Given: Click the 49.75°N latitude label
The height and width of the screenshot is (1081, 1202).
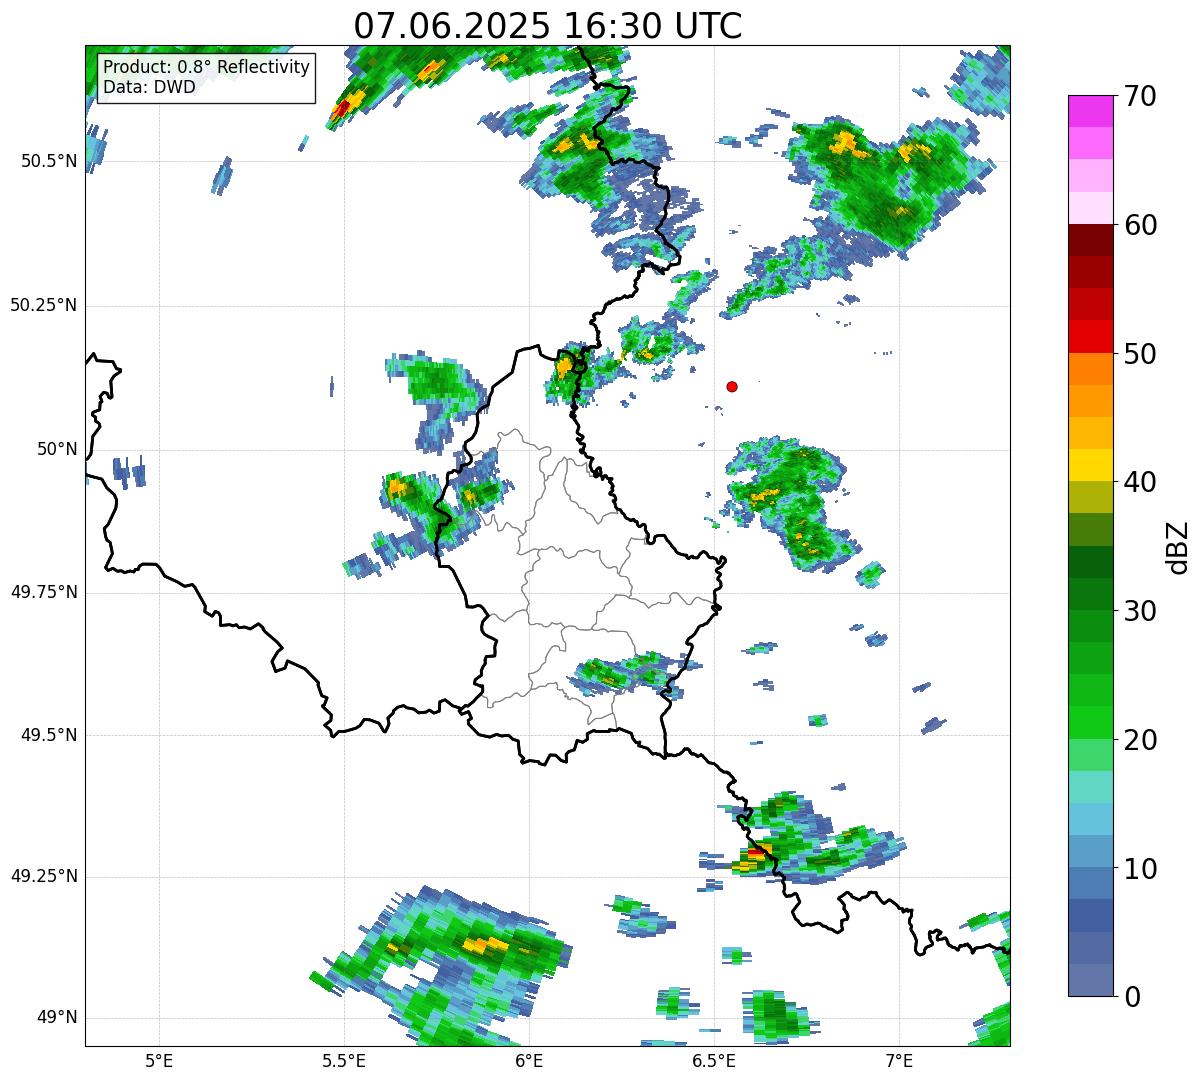Looking at the screenshot, I should [43, 592].
